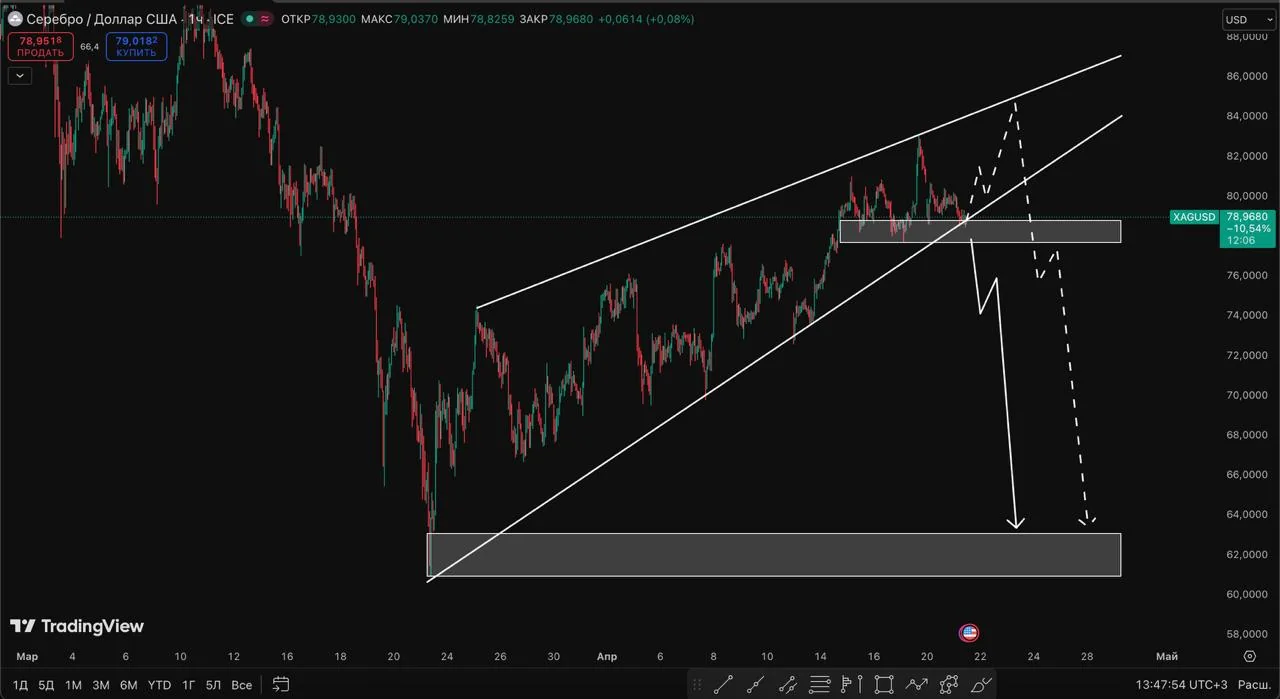Select the ray line drawing tool
The image size is (1280, 699).
pos(755,685)
